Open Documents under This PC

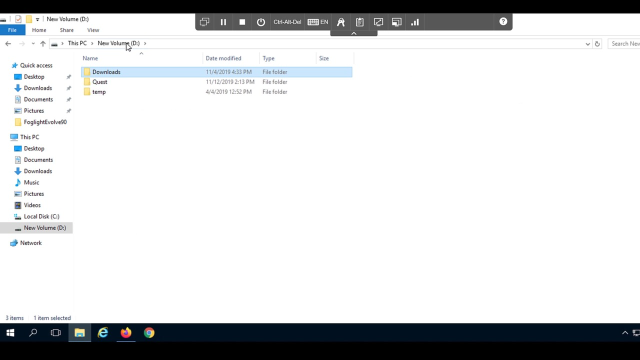[x=38, y=160]
